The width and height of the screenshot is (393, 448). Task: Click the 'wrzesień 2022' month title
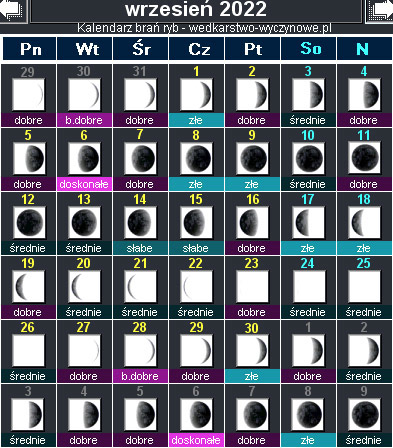(196, 9)
